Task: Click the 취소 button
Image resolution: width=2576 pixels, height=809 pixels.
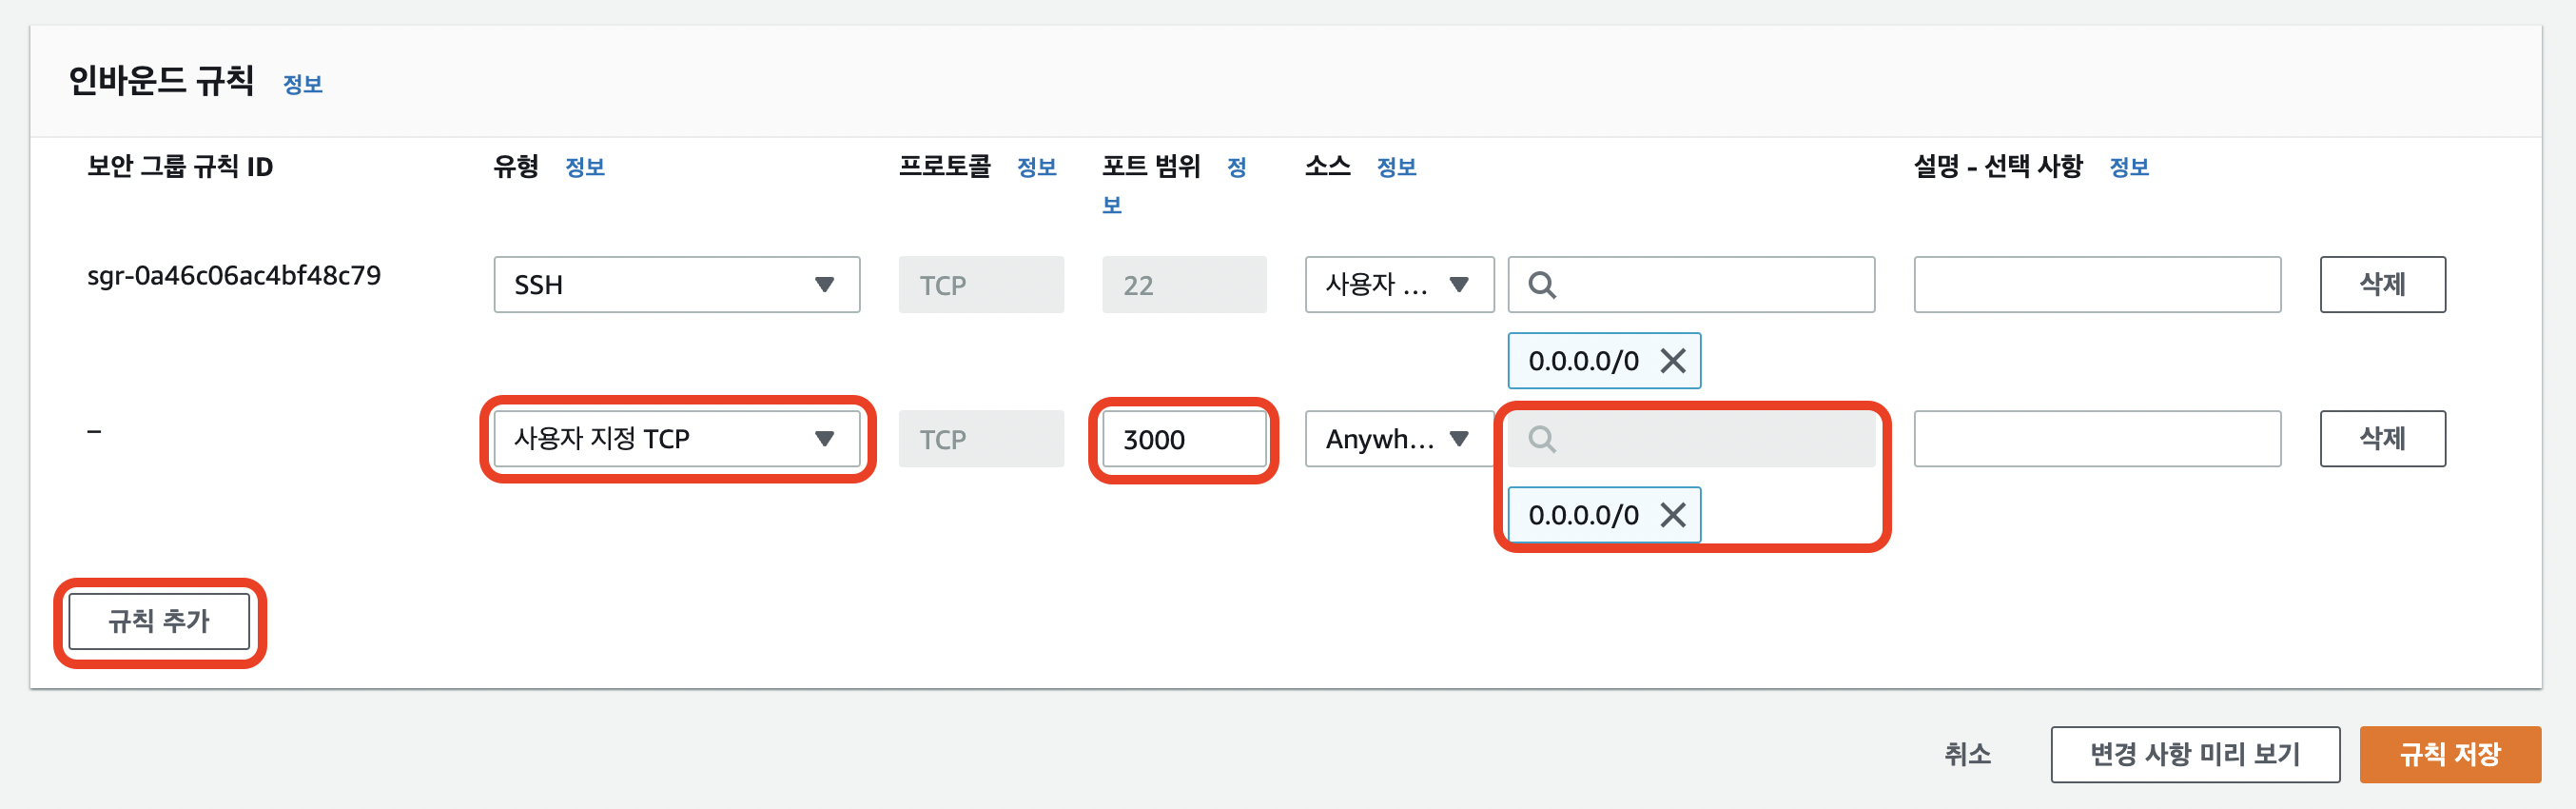Action: (1967, 754)
